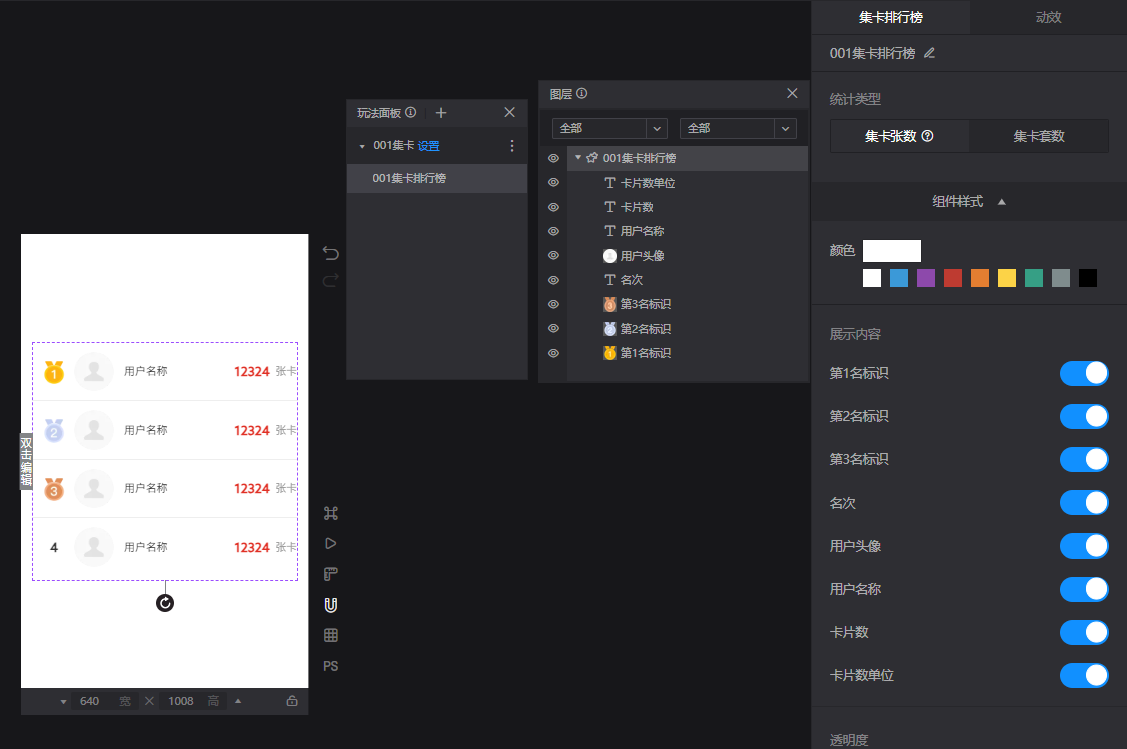Toggle the 用户头像 display switch
The image size is (1127, 749).
1084,546
